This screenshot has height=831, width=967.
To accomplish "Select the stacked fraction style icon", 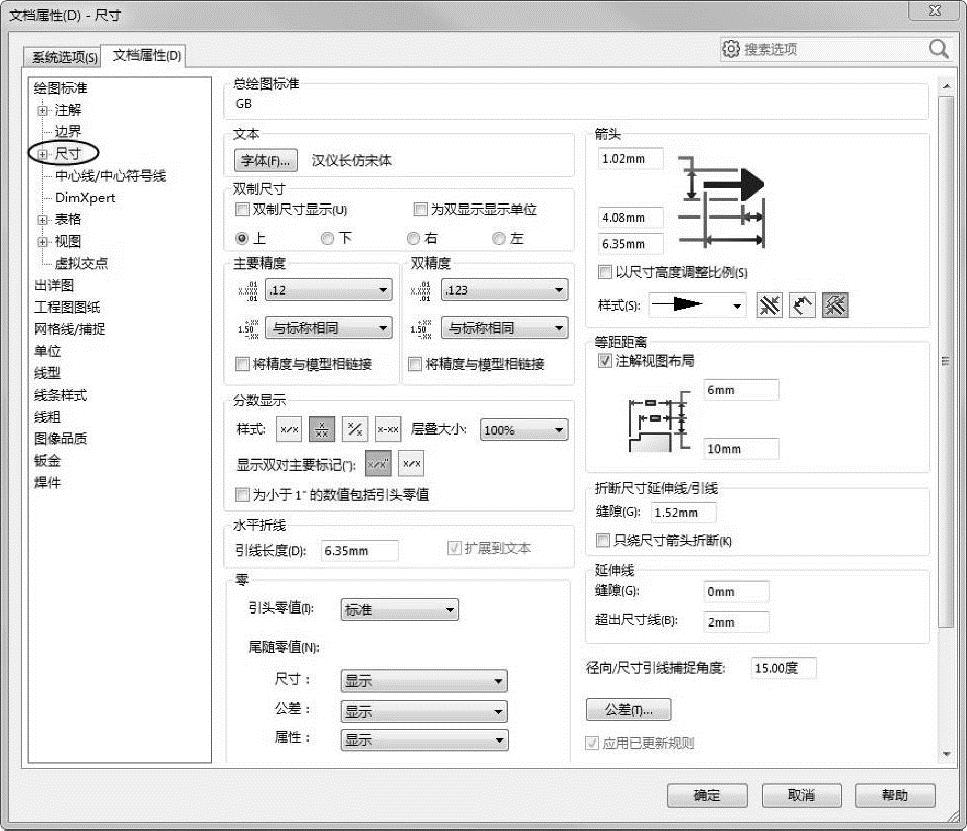I will coord(322,430).
